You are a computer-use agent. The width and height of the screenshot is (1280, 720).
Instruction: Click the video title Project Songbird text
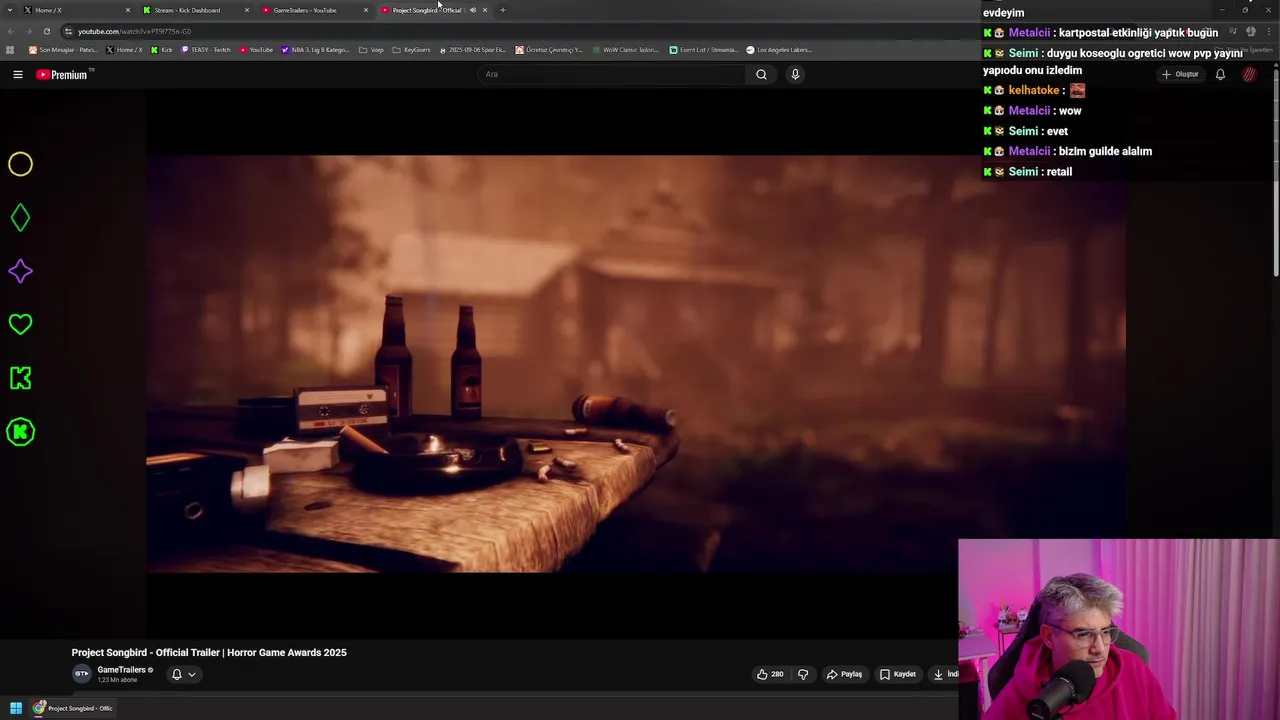pos(209,652)
